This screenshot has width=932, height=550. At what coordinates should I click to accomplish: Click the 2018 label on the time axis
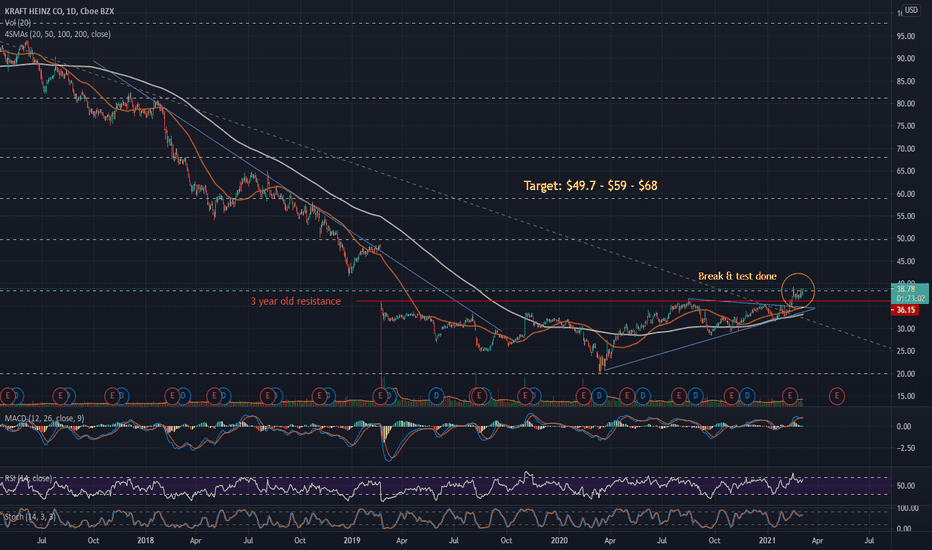point(145,540)
